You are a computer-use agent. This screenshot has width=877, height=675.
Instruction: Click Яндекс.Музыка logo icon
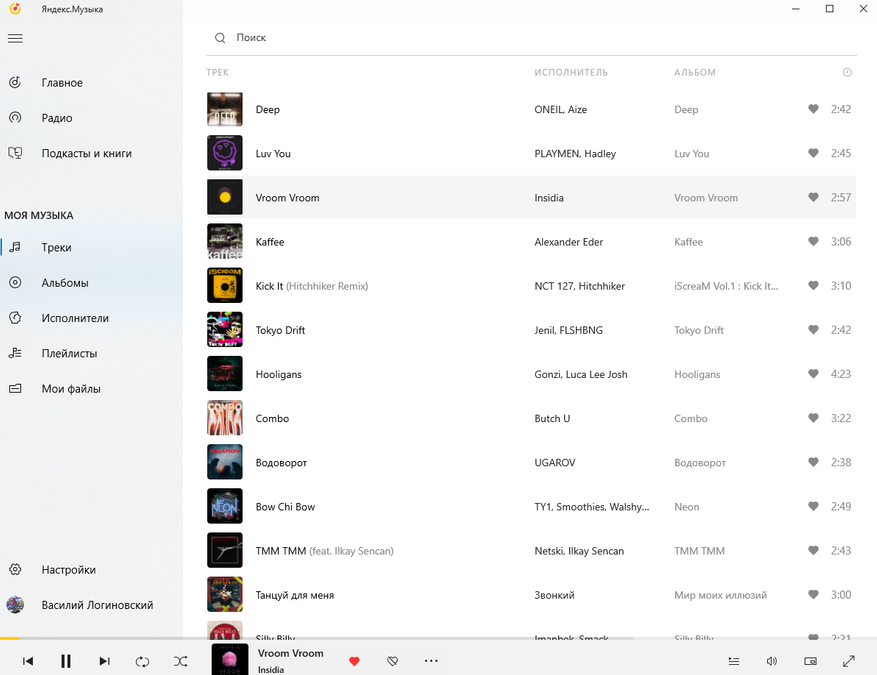[x=15, y=8]
